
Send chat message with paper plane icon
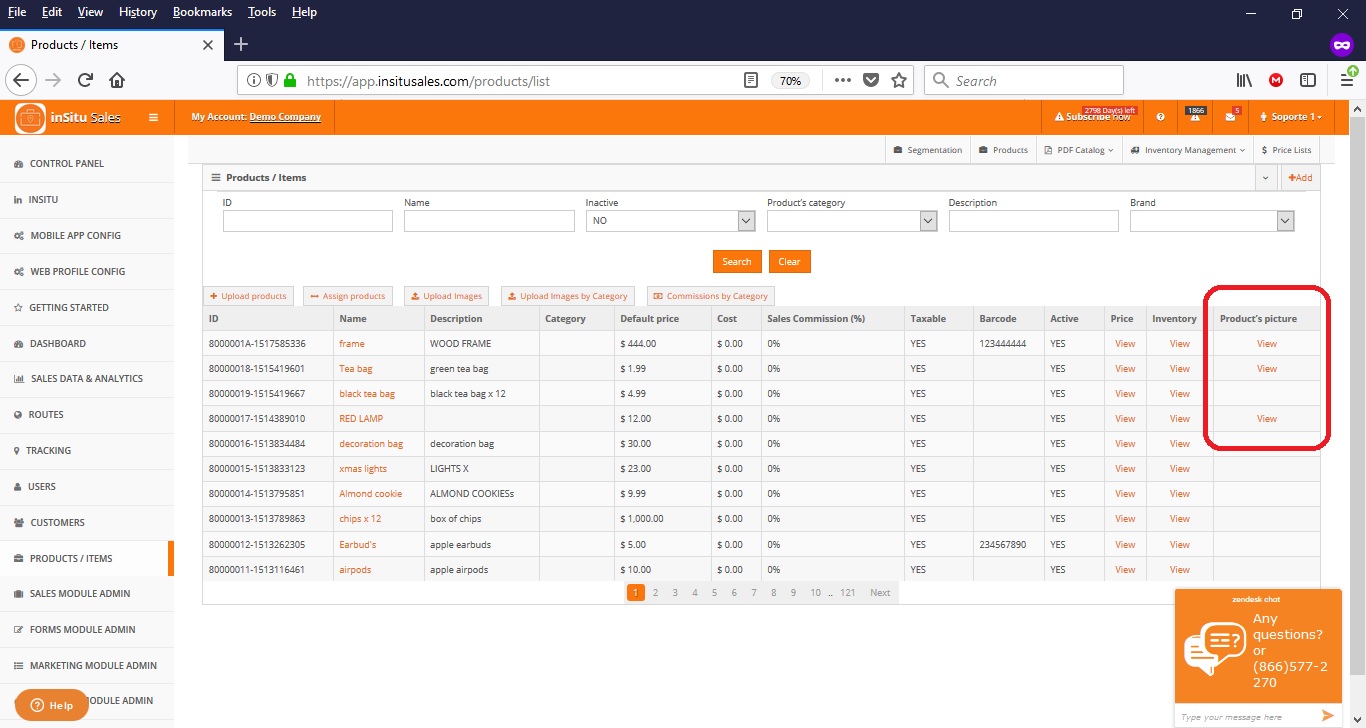click(1327, 716)
